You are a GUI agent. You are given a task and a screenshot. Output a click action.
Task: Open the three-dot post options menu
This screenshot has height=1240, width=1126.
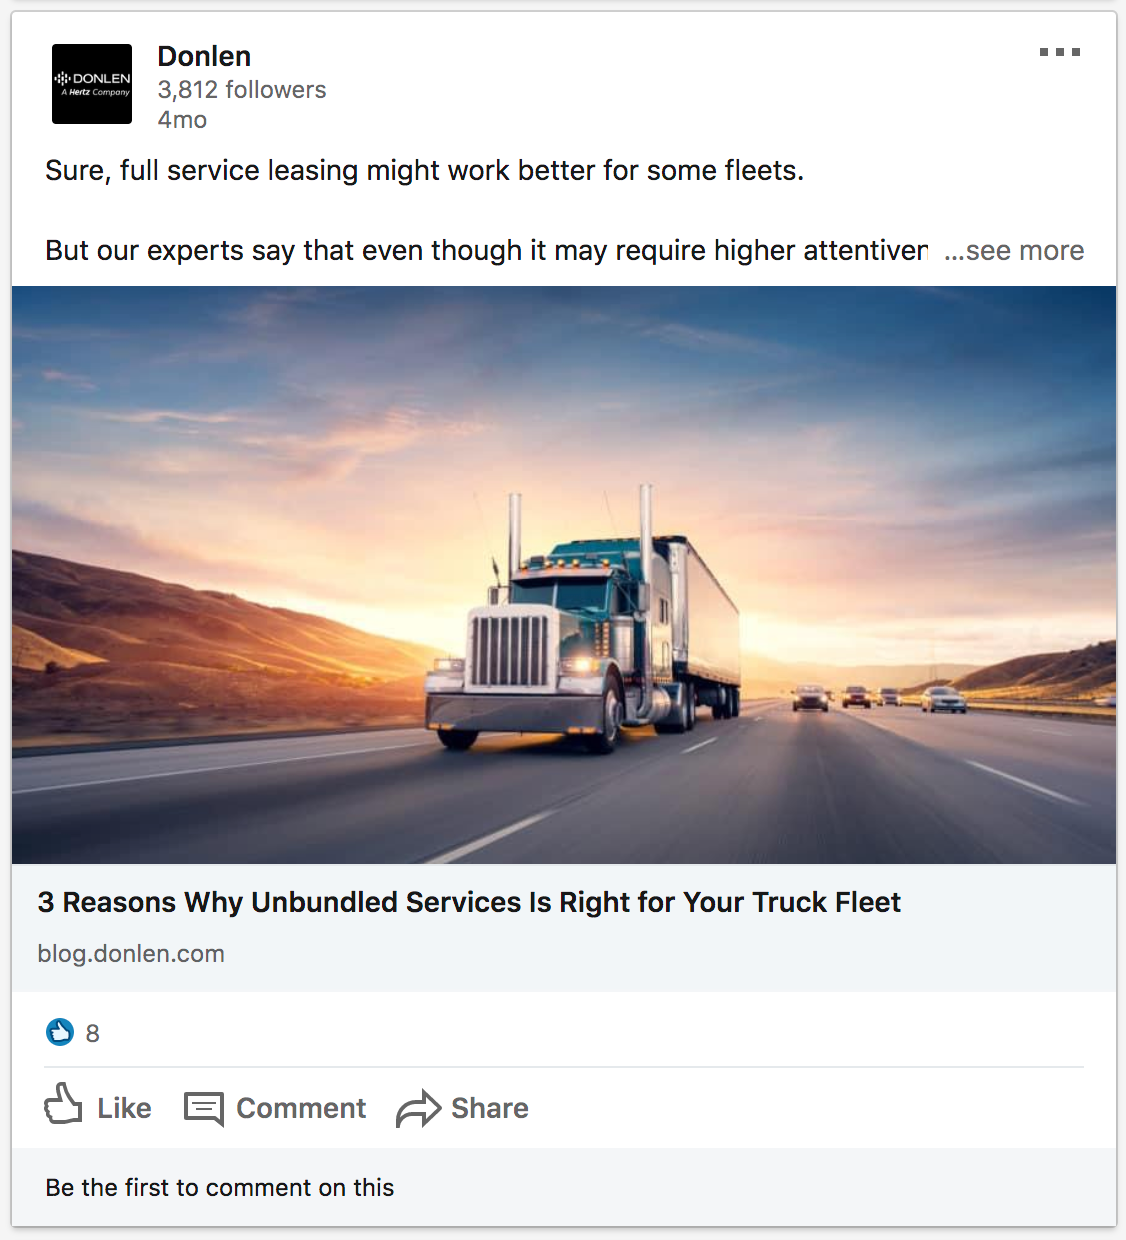(x=1059, y=52)
